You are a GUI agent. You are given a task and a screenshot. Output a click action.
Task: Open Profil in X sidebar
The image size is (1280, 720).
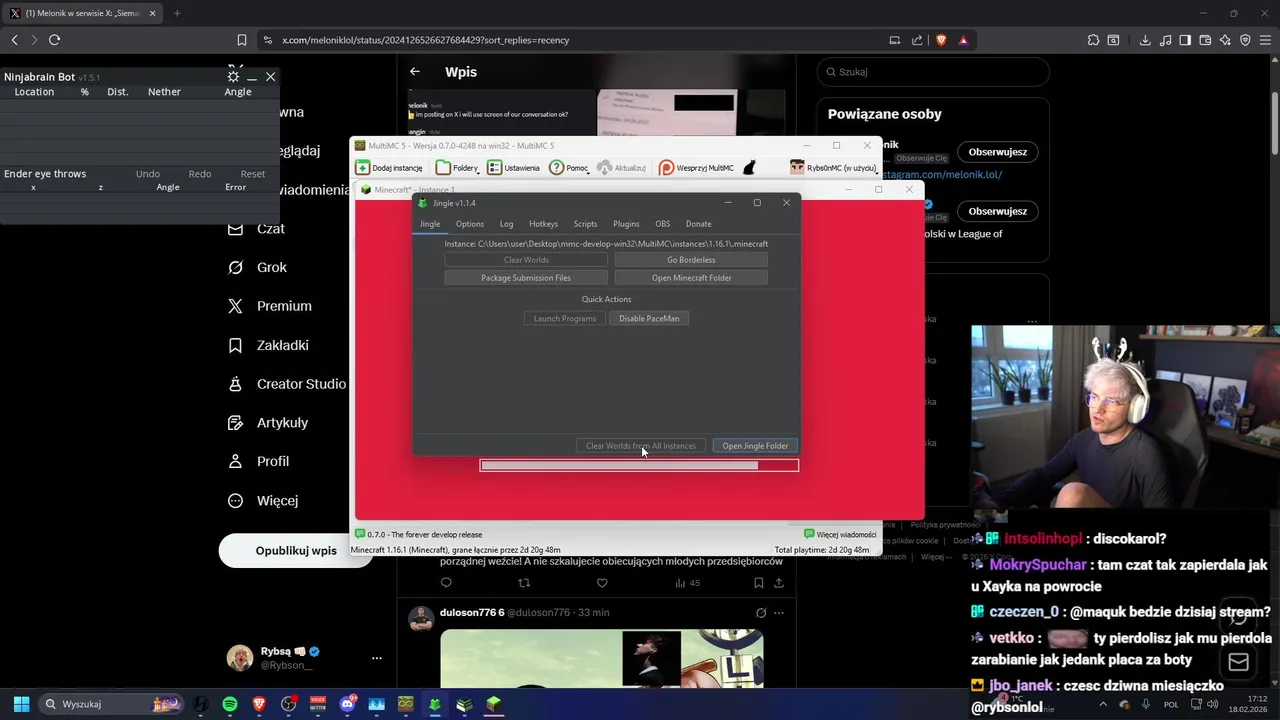[258, 461]
